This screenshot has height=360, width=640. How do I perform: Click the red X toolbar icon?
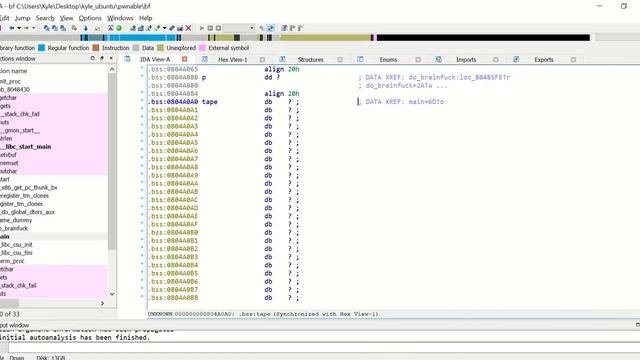click(x=188, y=28)
